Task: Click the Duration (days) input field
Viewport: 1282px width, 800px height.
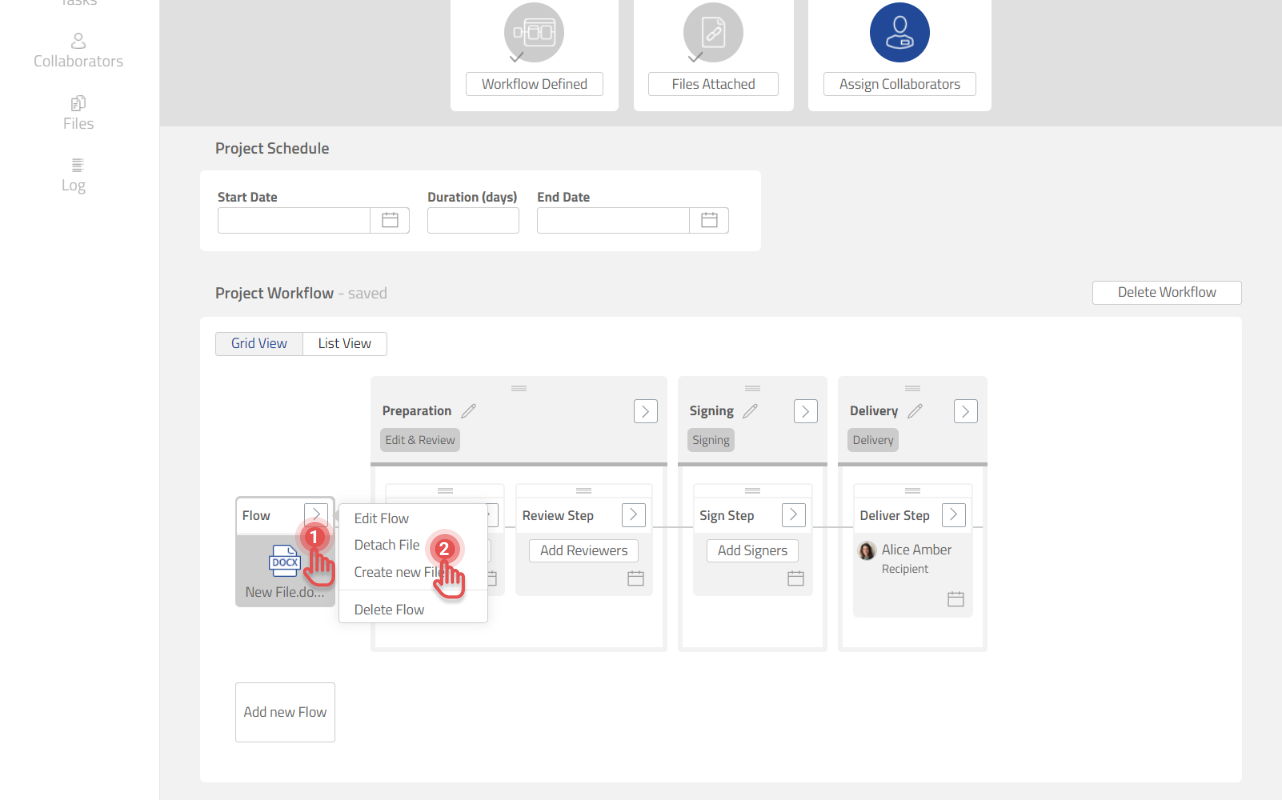Action: click(x=472, y=220)
